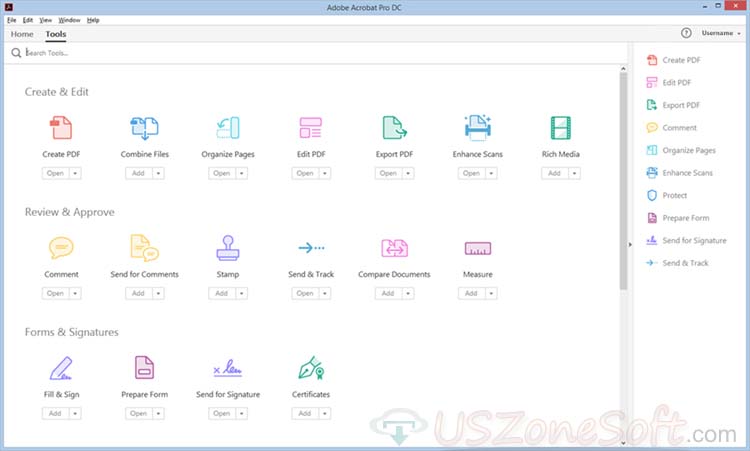Click the Send for Comments icon
Screen dimensions: 750x451
144,247
